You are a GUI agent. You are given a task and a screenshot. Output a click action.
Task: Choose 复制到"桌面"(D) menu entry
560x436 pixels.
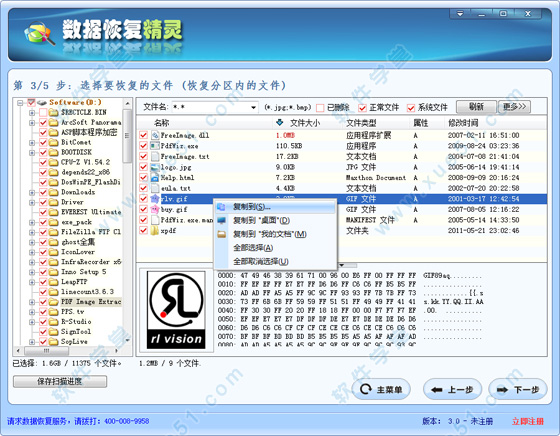coord(275,220)
